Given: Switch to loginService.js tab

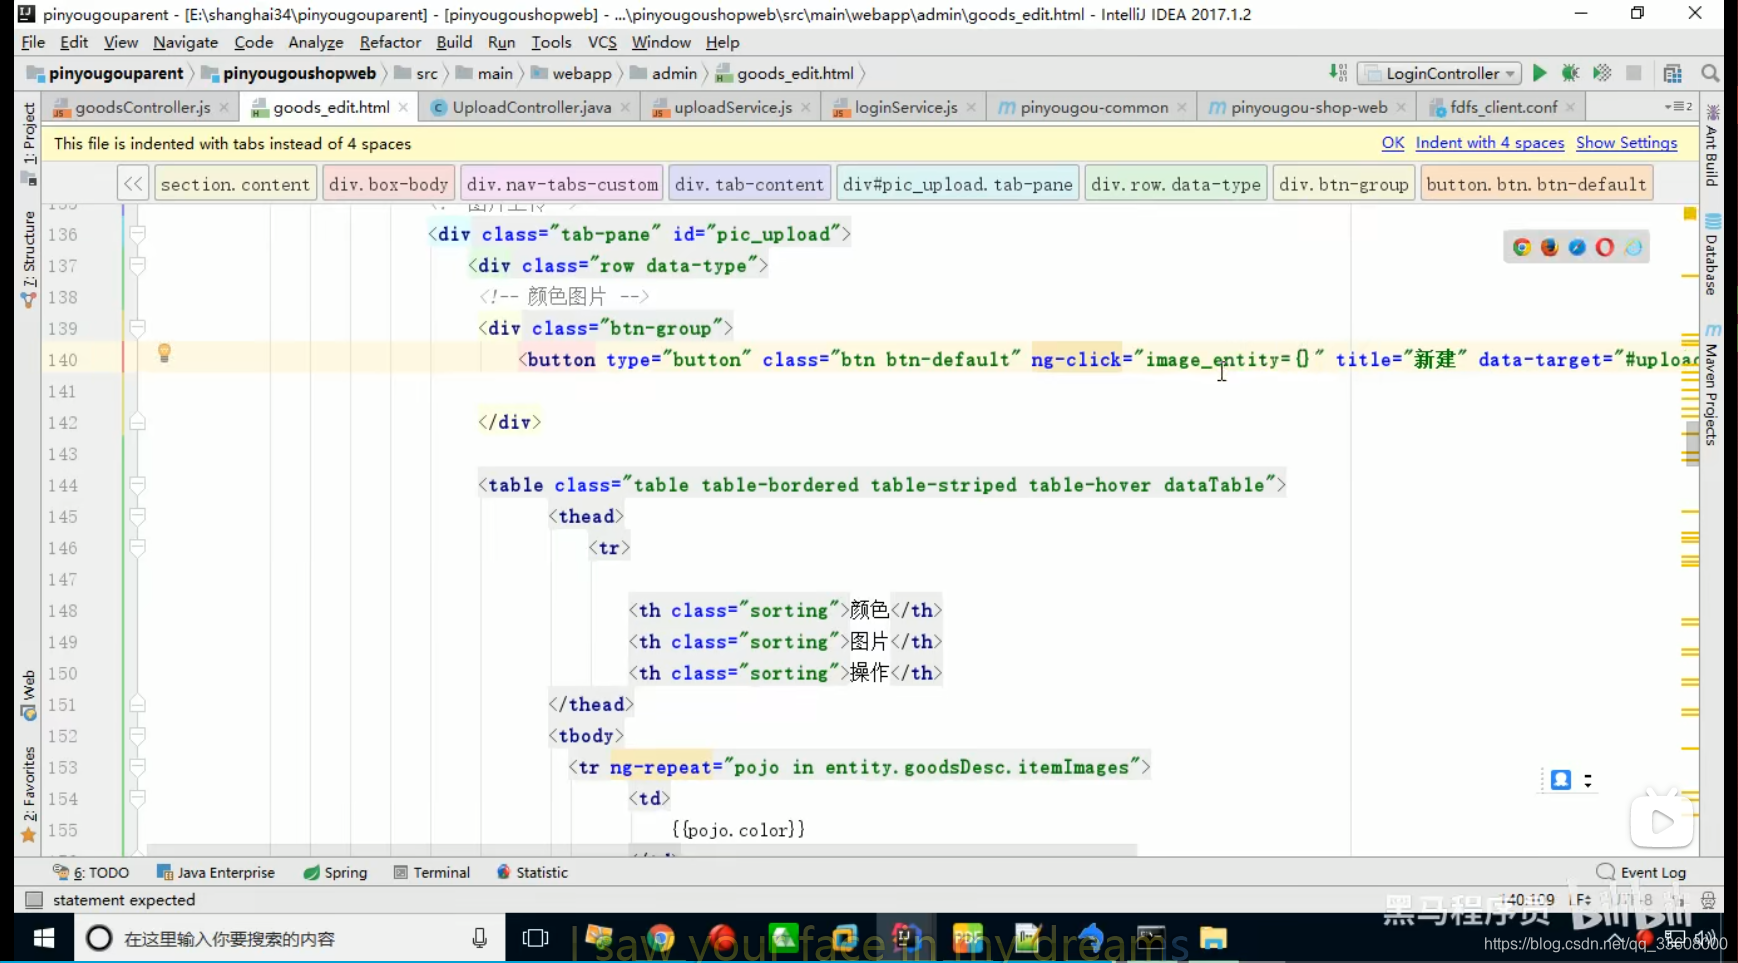Looking at the screenshot, I should [x=905, y=107].
